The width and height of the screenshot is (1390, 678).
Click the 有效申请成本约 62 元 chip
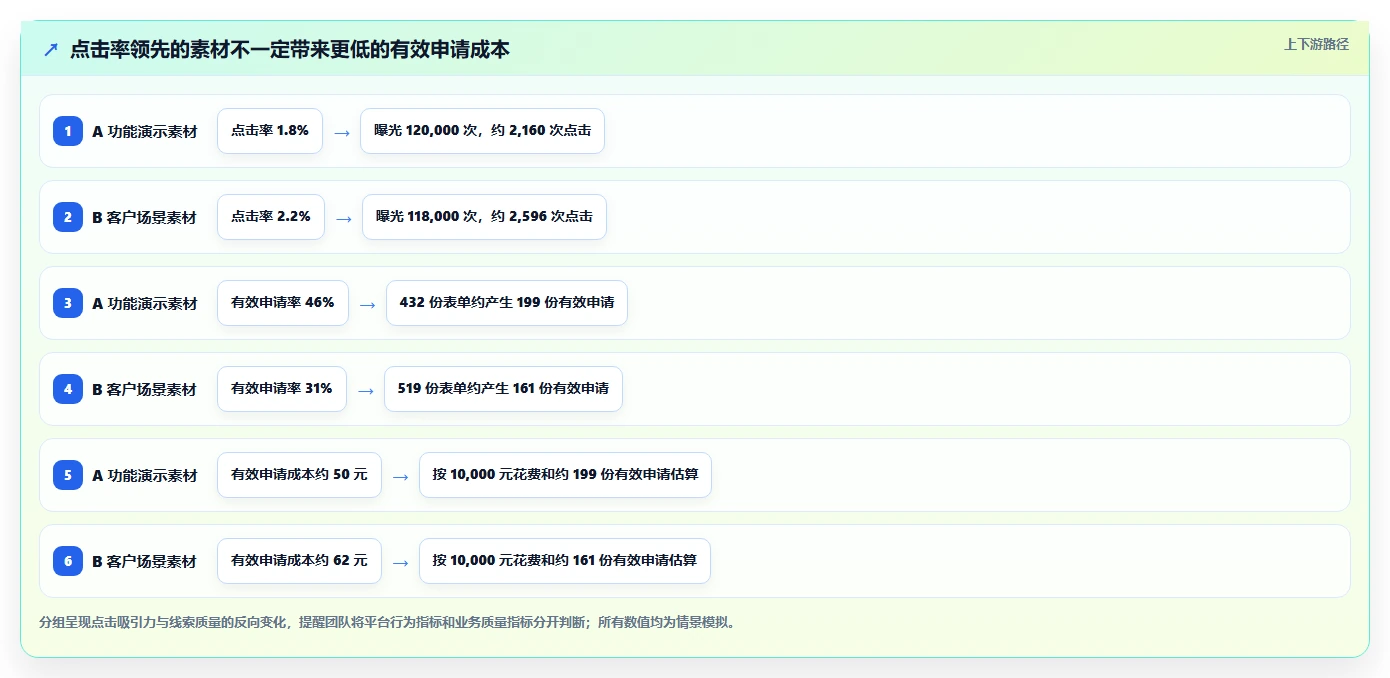click(x=299, y=561)
